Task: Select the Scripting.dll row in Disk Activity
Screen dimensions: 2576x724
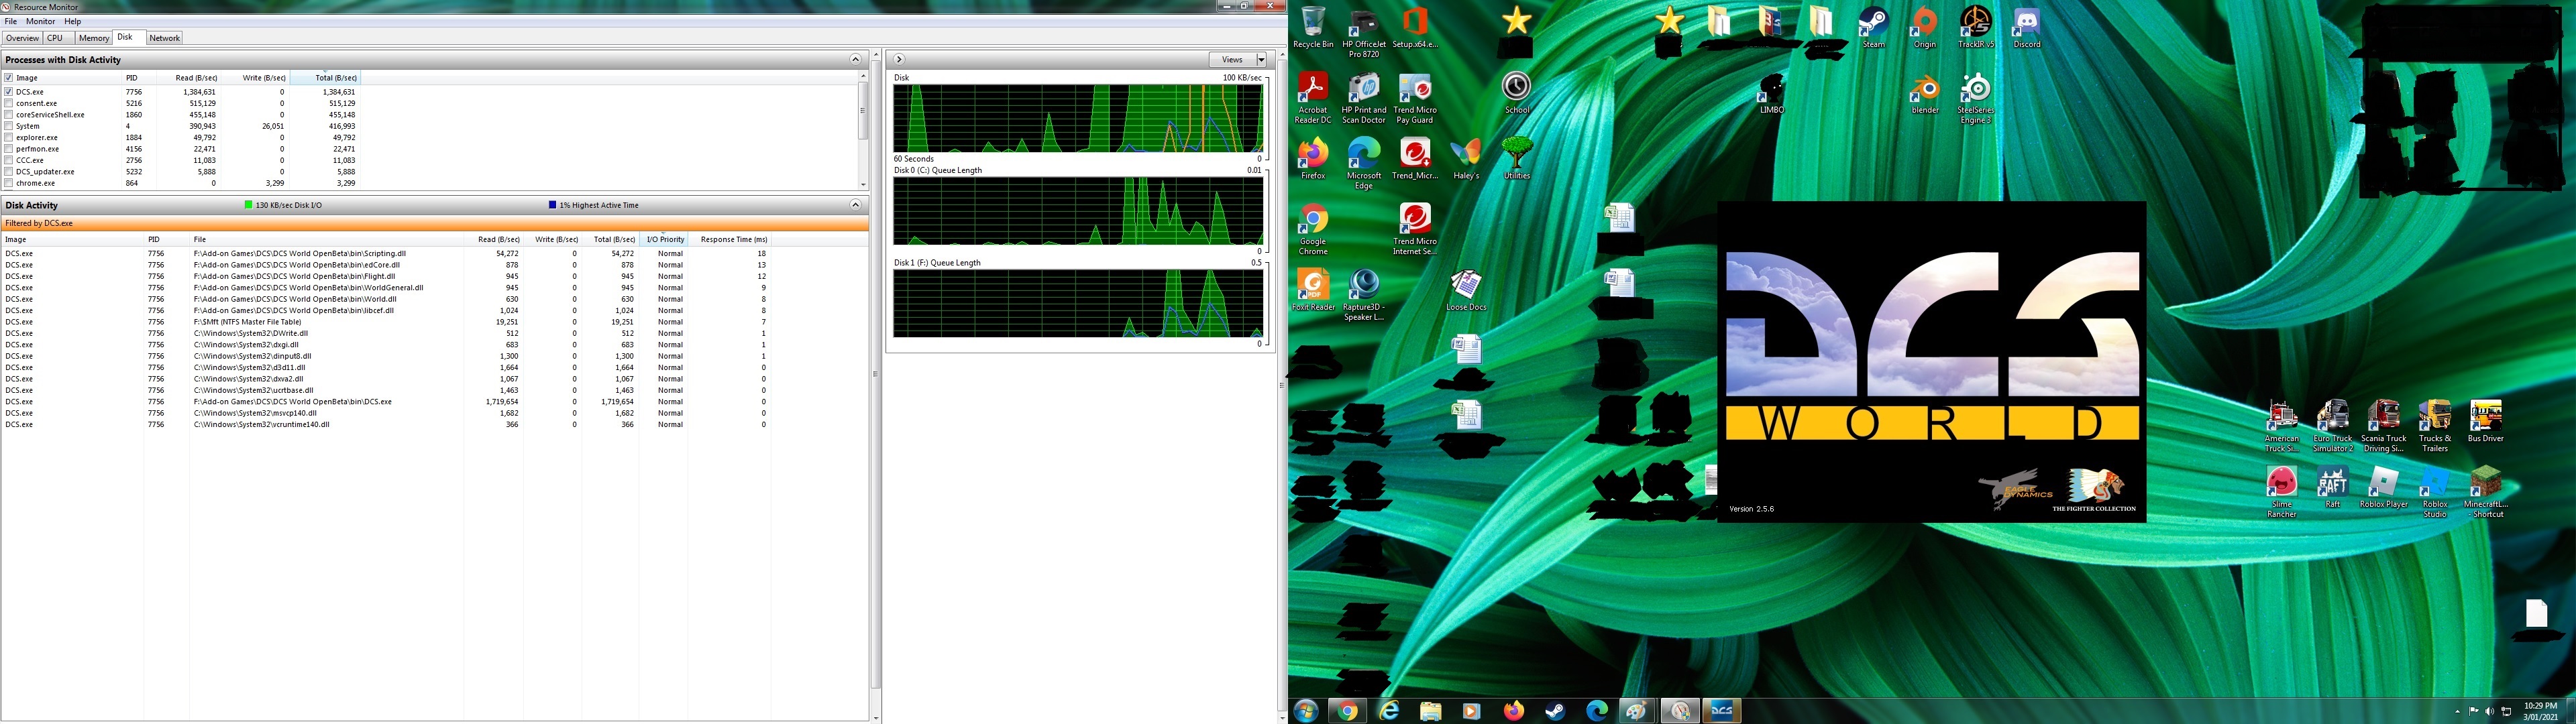Action: pos(386,254)
